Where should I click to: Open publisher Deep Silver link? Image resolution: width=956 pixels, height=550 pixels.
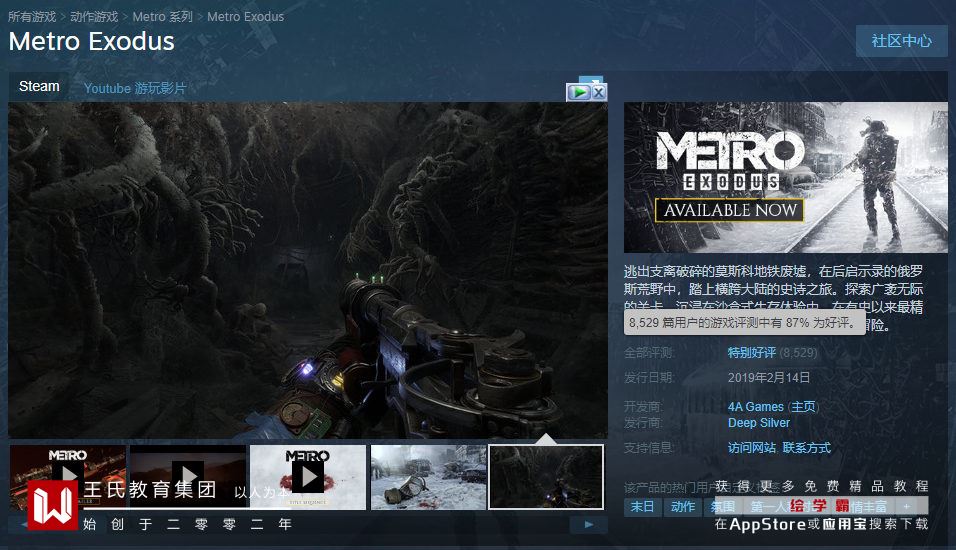click(x=758, y=423)
